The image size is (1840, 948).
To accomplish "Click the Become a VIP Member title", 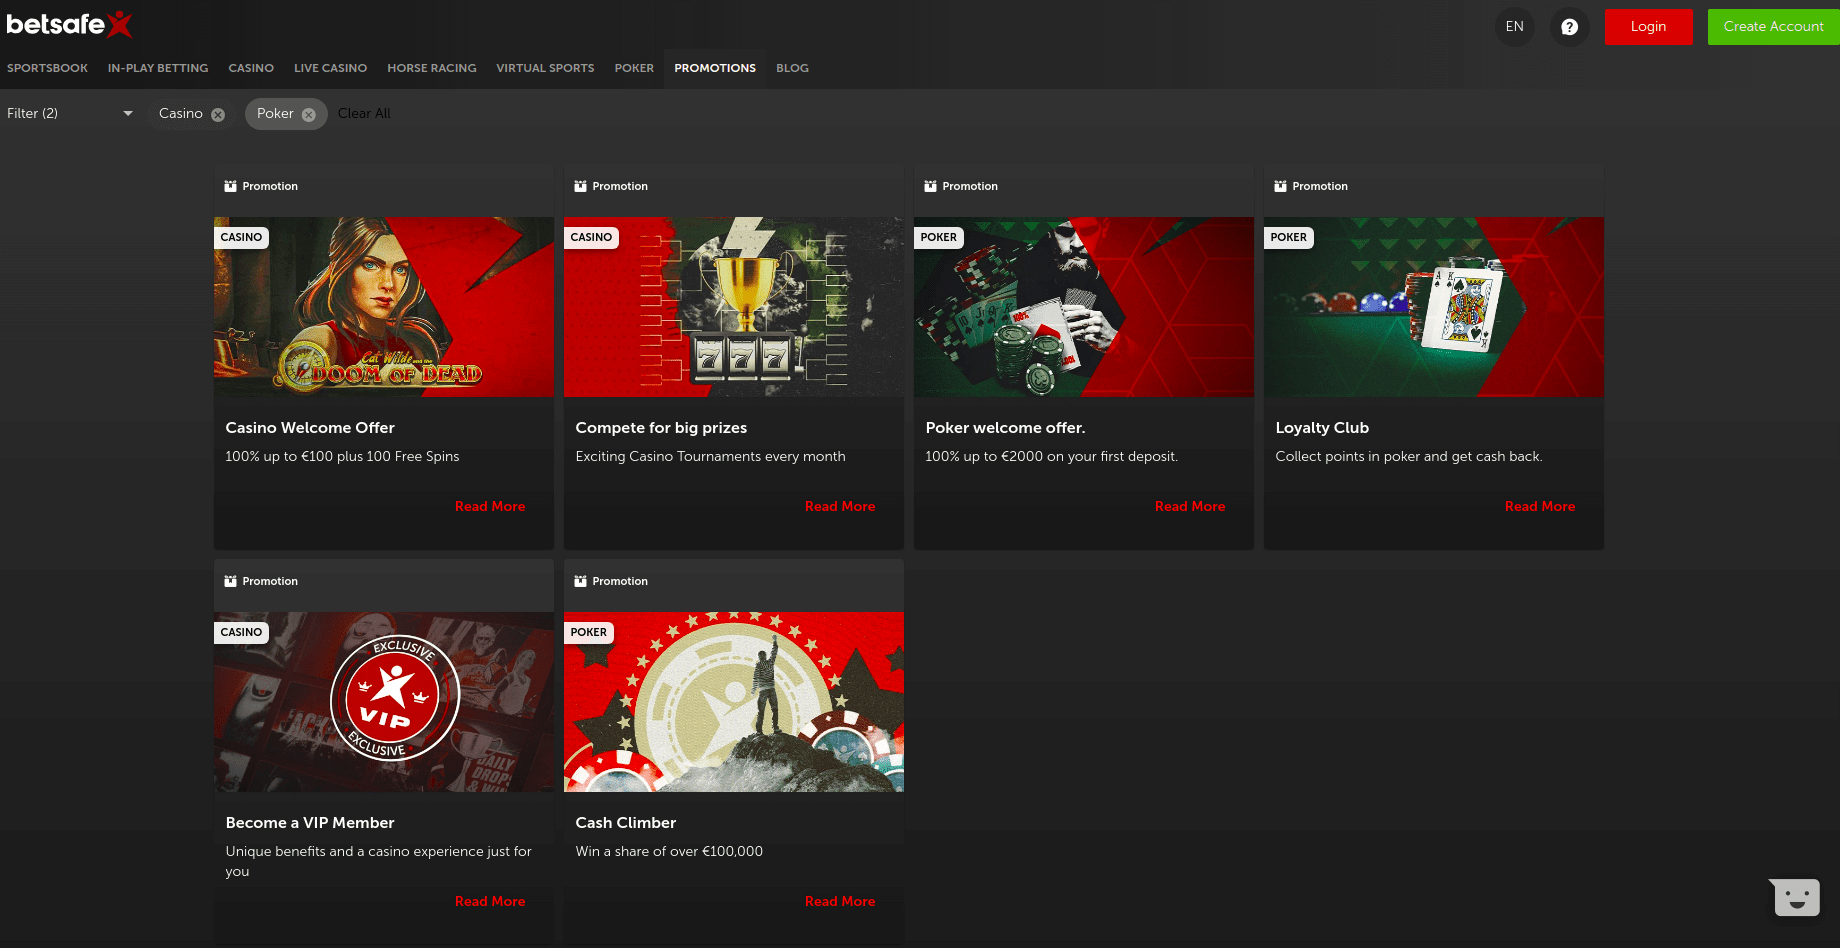I will click(310, 823).
